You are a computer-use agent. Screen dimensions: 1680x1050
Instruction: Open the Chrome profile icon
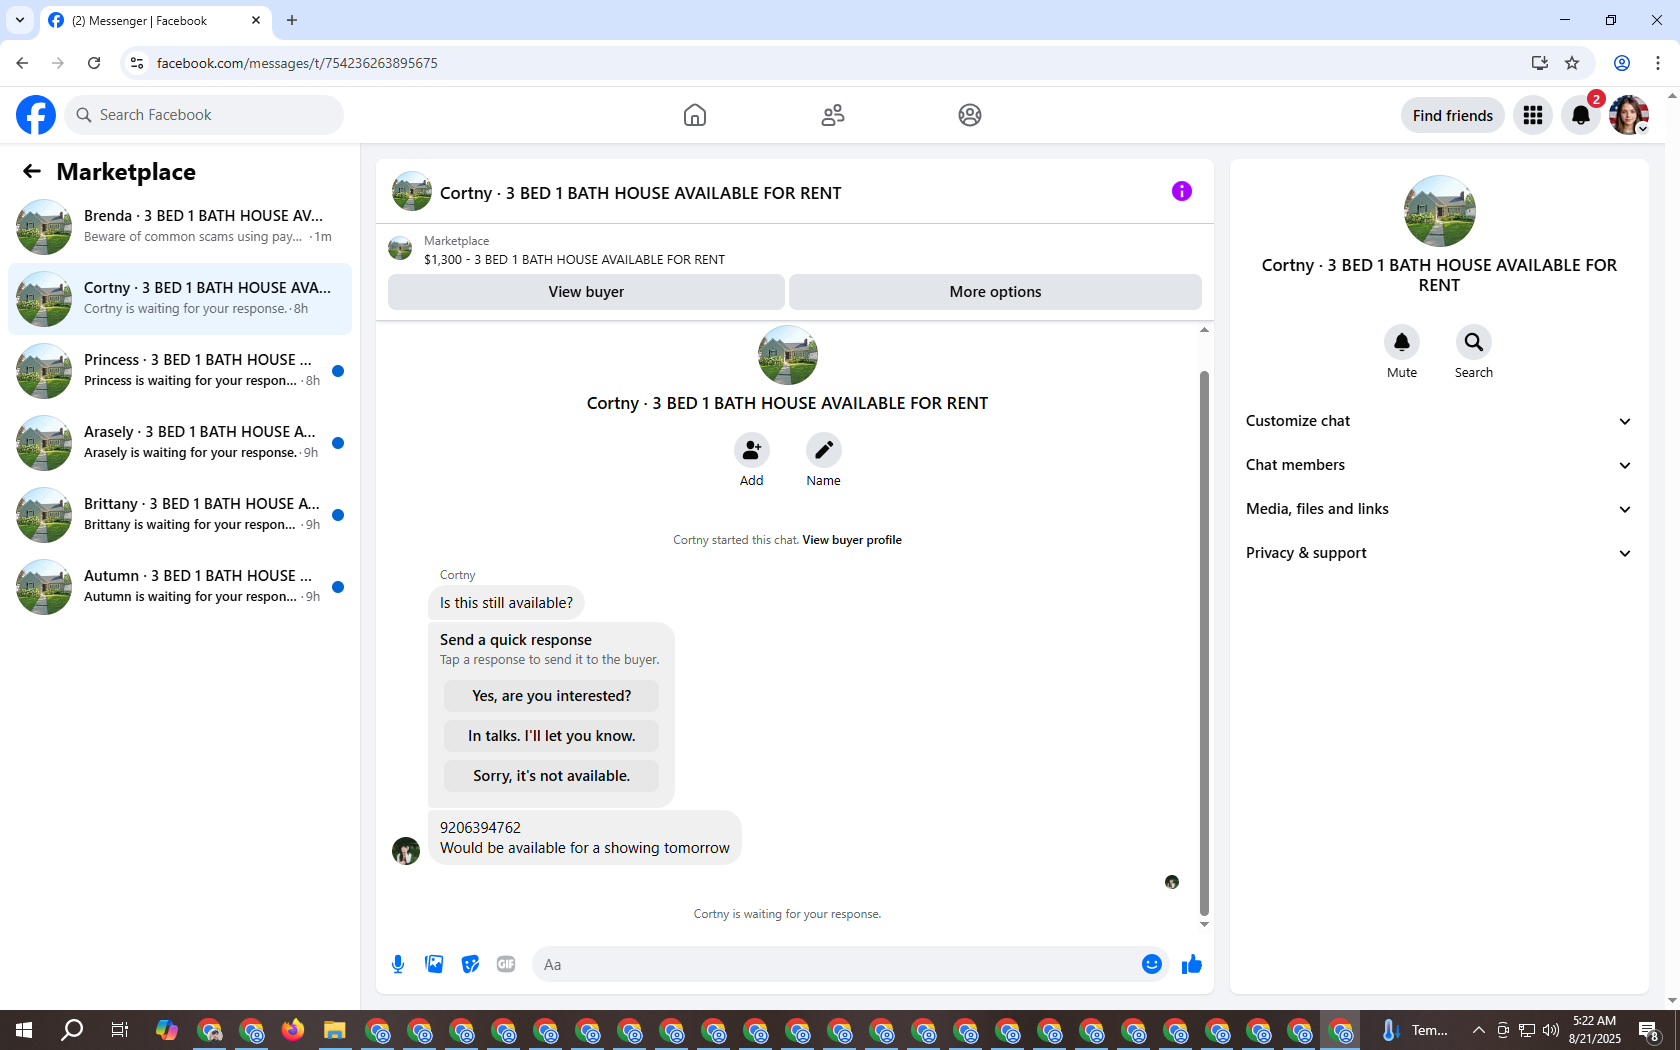[1622, 63]
